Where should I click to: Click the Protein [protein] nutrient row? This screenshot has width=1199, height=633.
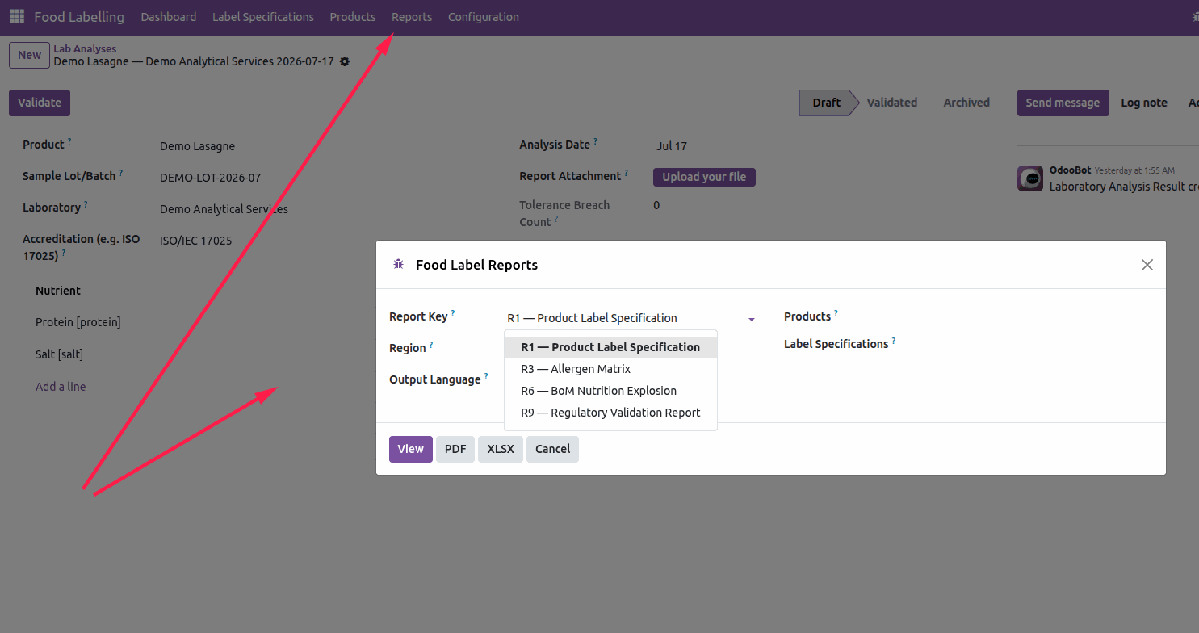pos(78,323)
